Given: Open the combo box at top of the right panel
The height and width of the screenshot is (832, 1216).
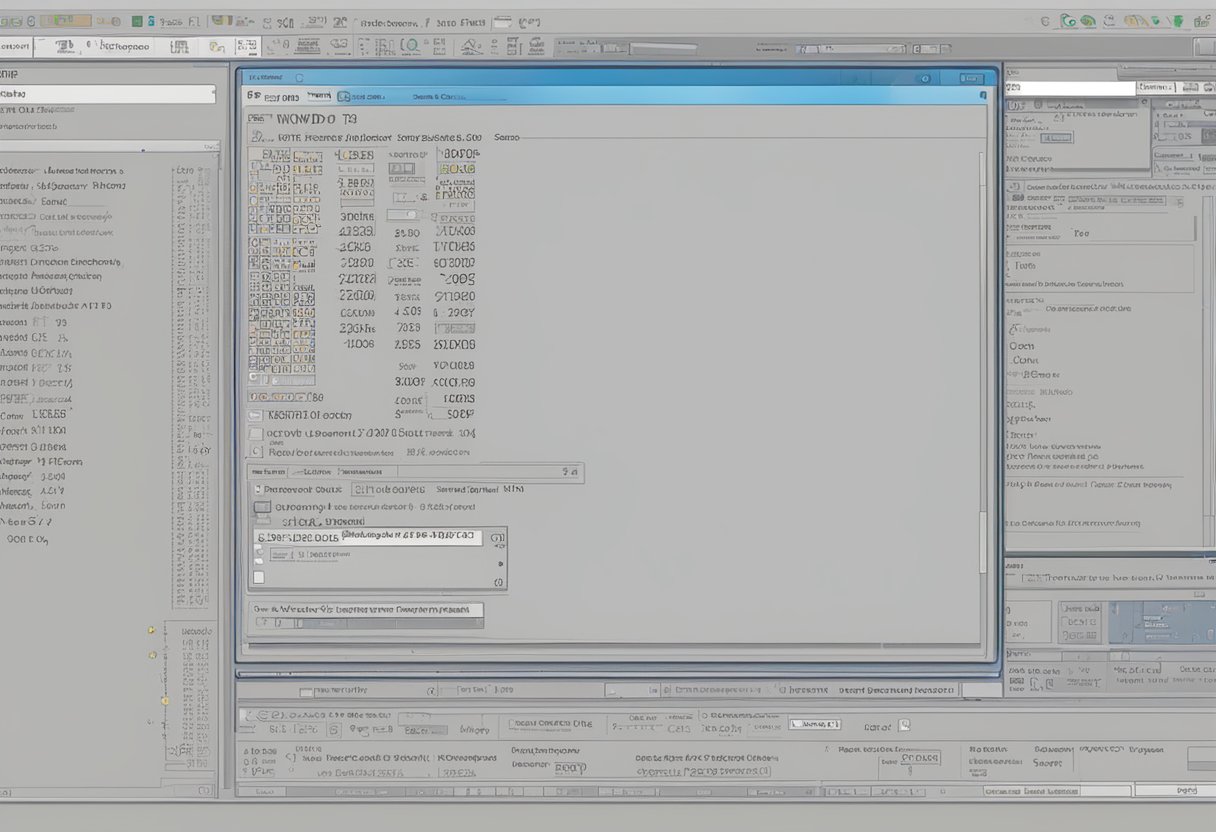Looking at the screenshot, I should (x=1070, y=88).
